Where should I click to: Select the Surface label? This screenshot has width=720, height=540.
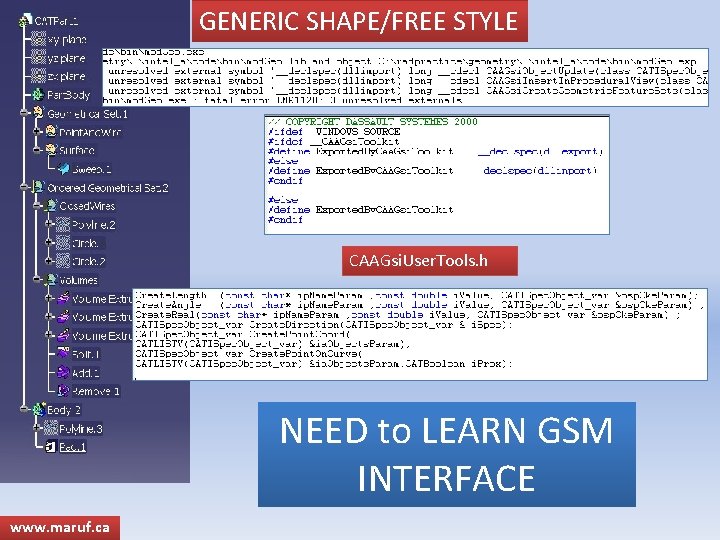(77, 150)
